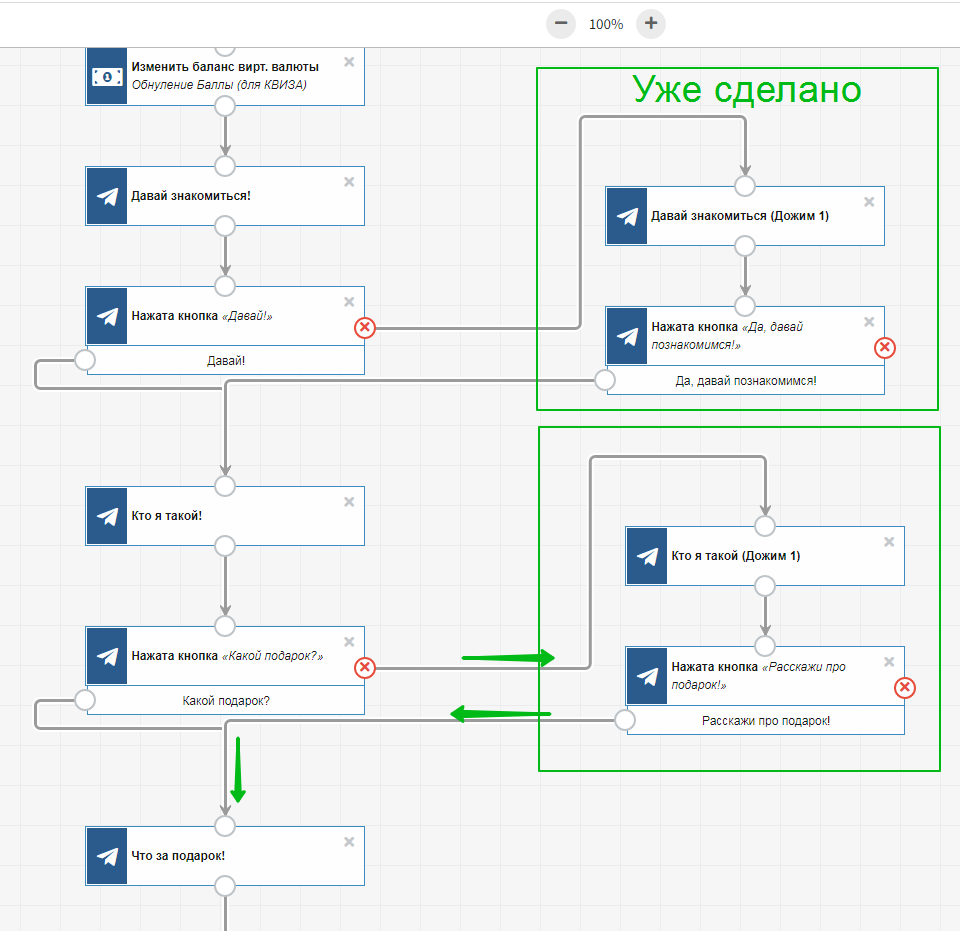This screenshot has height=931, width=960.
Task: Click telegram icon of Что за подарок! block
Action: click(x=107, y=856)
